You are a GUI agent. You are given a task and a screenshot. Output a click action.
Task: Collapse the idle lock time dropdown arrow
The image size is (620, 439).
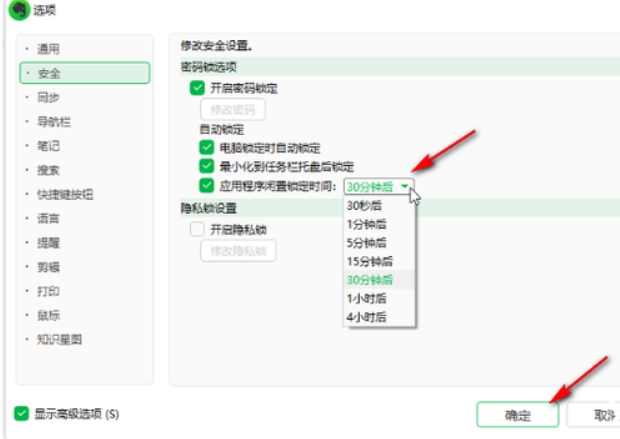coord(405,186)
